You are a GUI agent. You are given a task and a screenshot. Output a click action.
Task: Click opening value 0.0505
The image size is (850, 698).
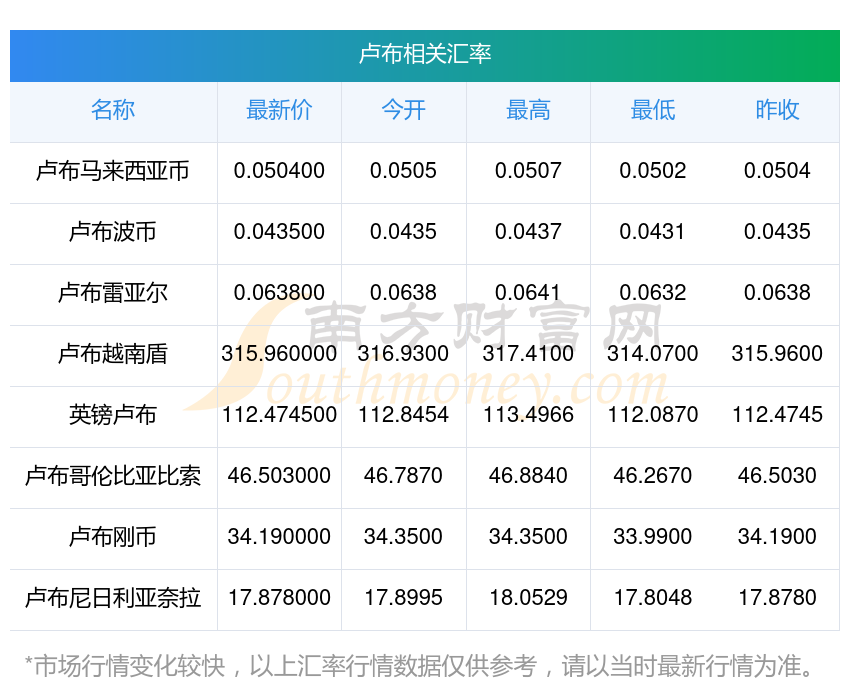[x=403, y=171]
